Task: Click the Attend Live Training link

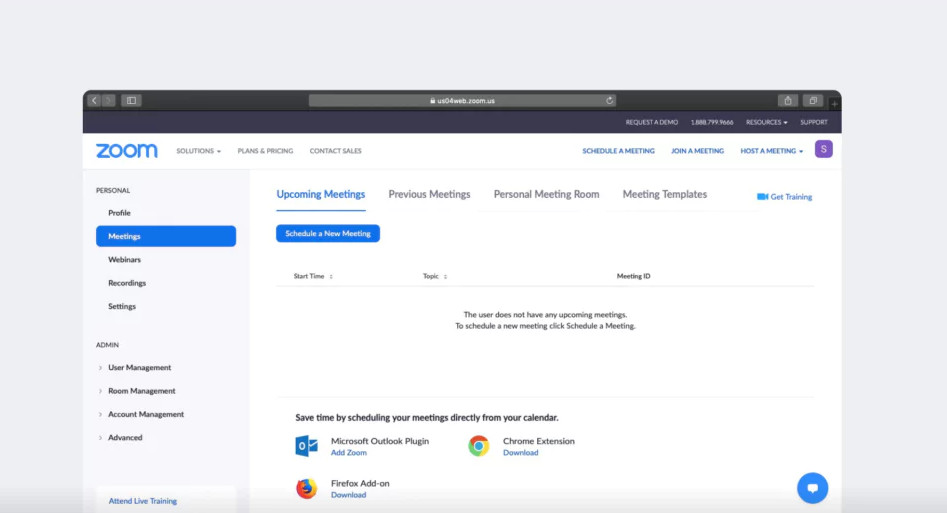Action: (x=143, y=501)
